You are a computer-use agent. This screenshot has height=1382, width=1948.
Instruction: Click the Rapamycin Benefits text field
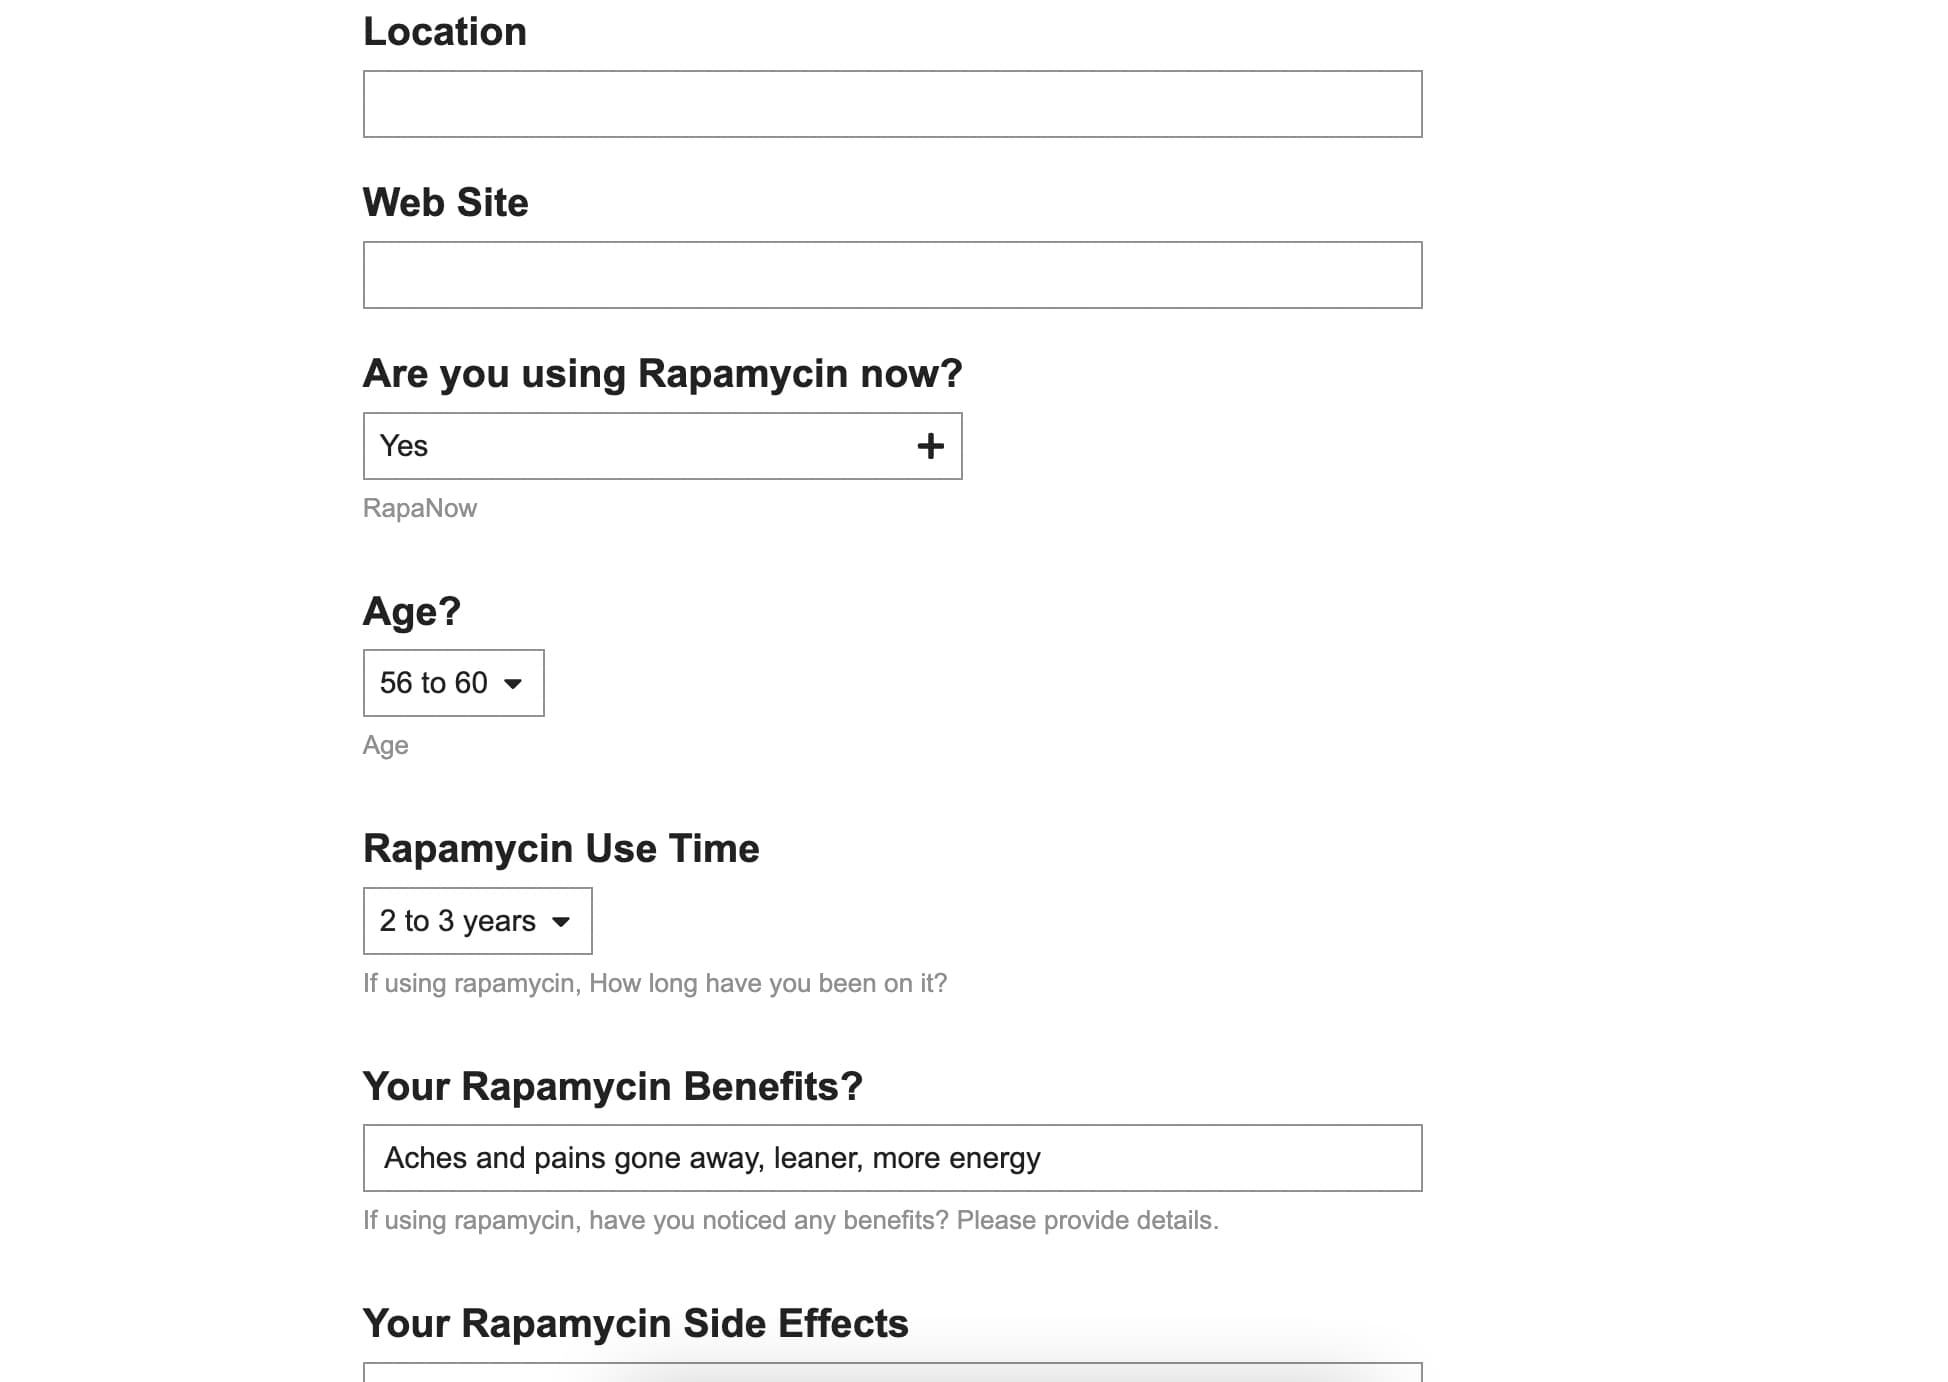892,1158
